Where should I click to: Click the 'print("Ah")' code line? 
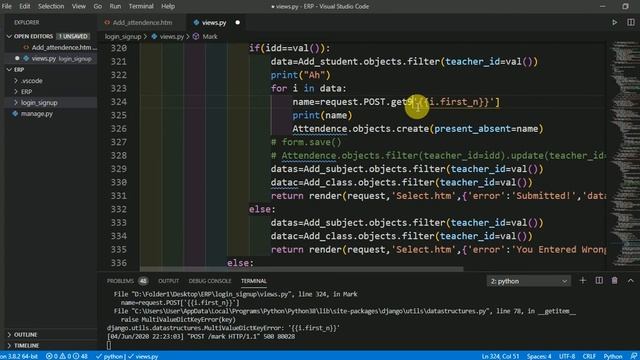(x=300, y=75)
